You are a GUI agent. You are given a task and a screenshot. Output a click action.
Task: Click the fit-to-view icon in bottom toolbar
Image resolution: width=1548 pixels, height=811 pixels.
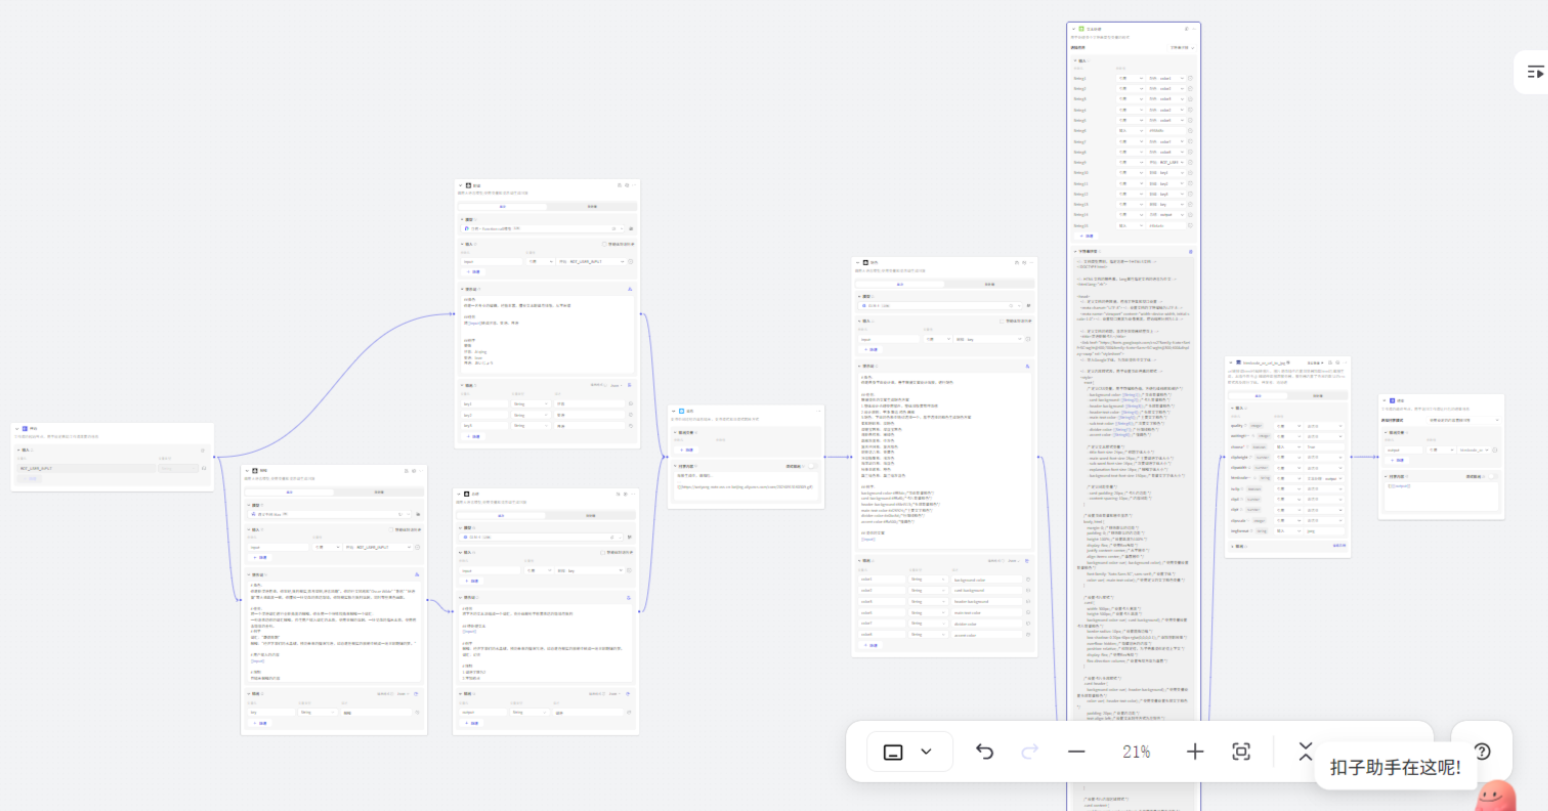click(1241, 752)
